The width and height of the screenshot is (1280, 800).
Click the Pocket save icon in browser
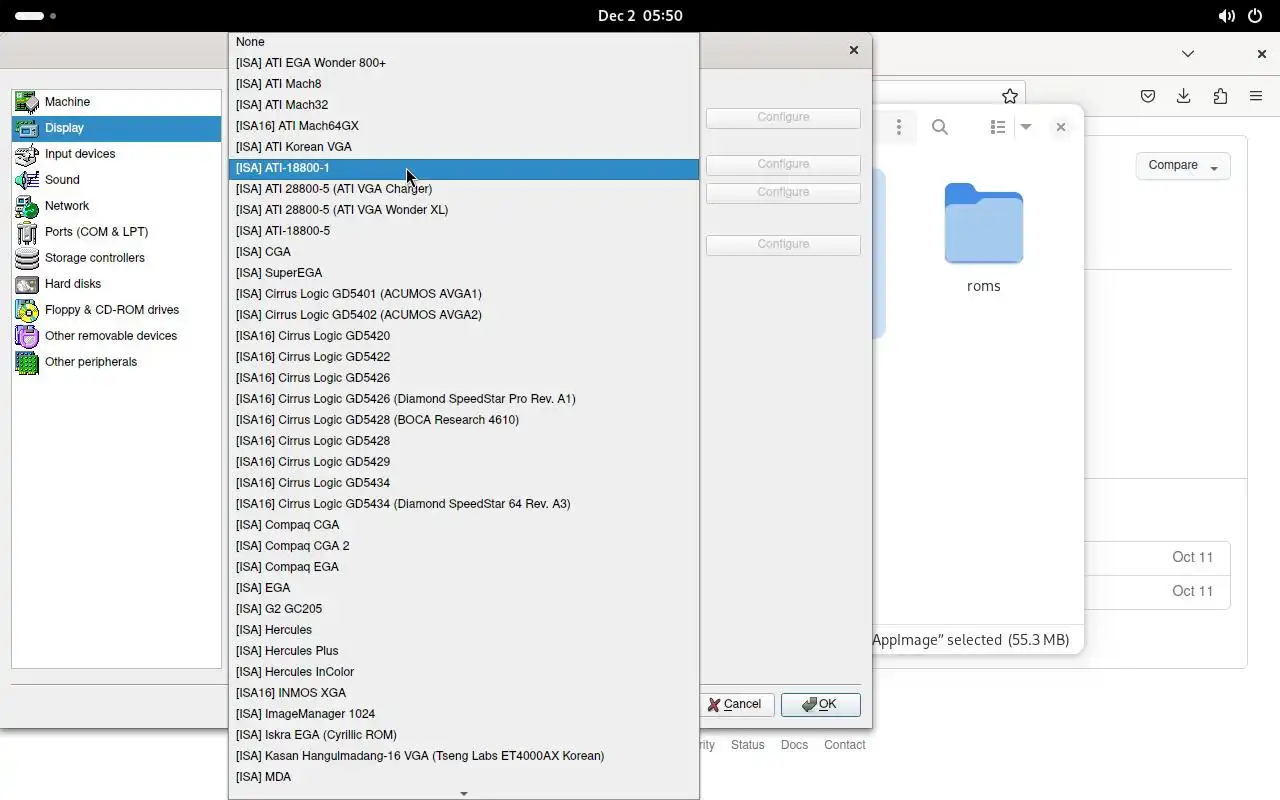(1148, 96)
